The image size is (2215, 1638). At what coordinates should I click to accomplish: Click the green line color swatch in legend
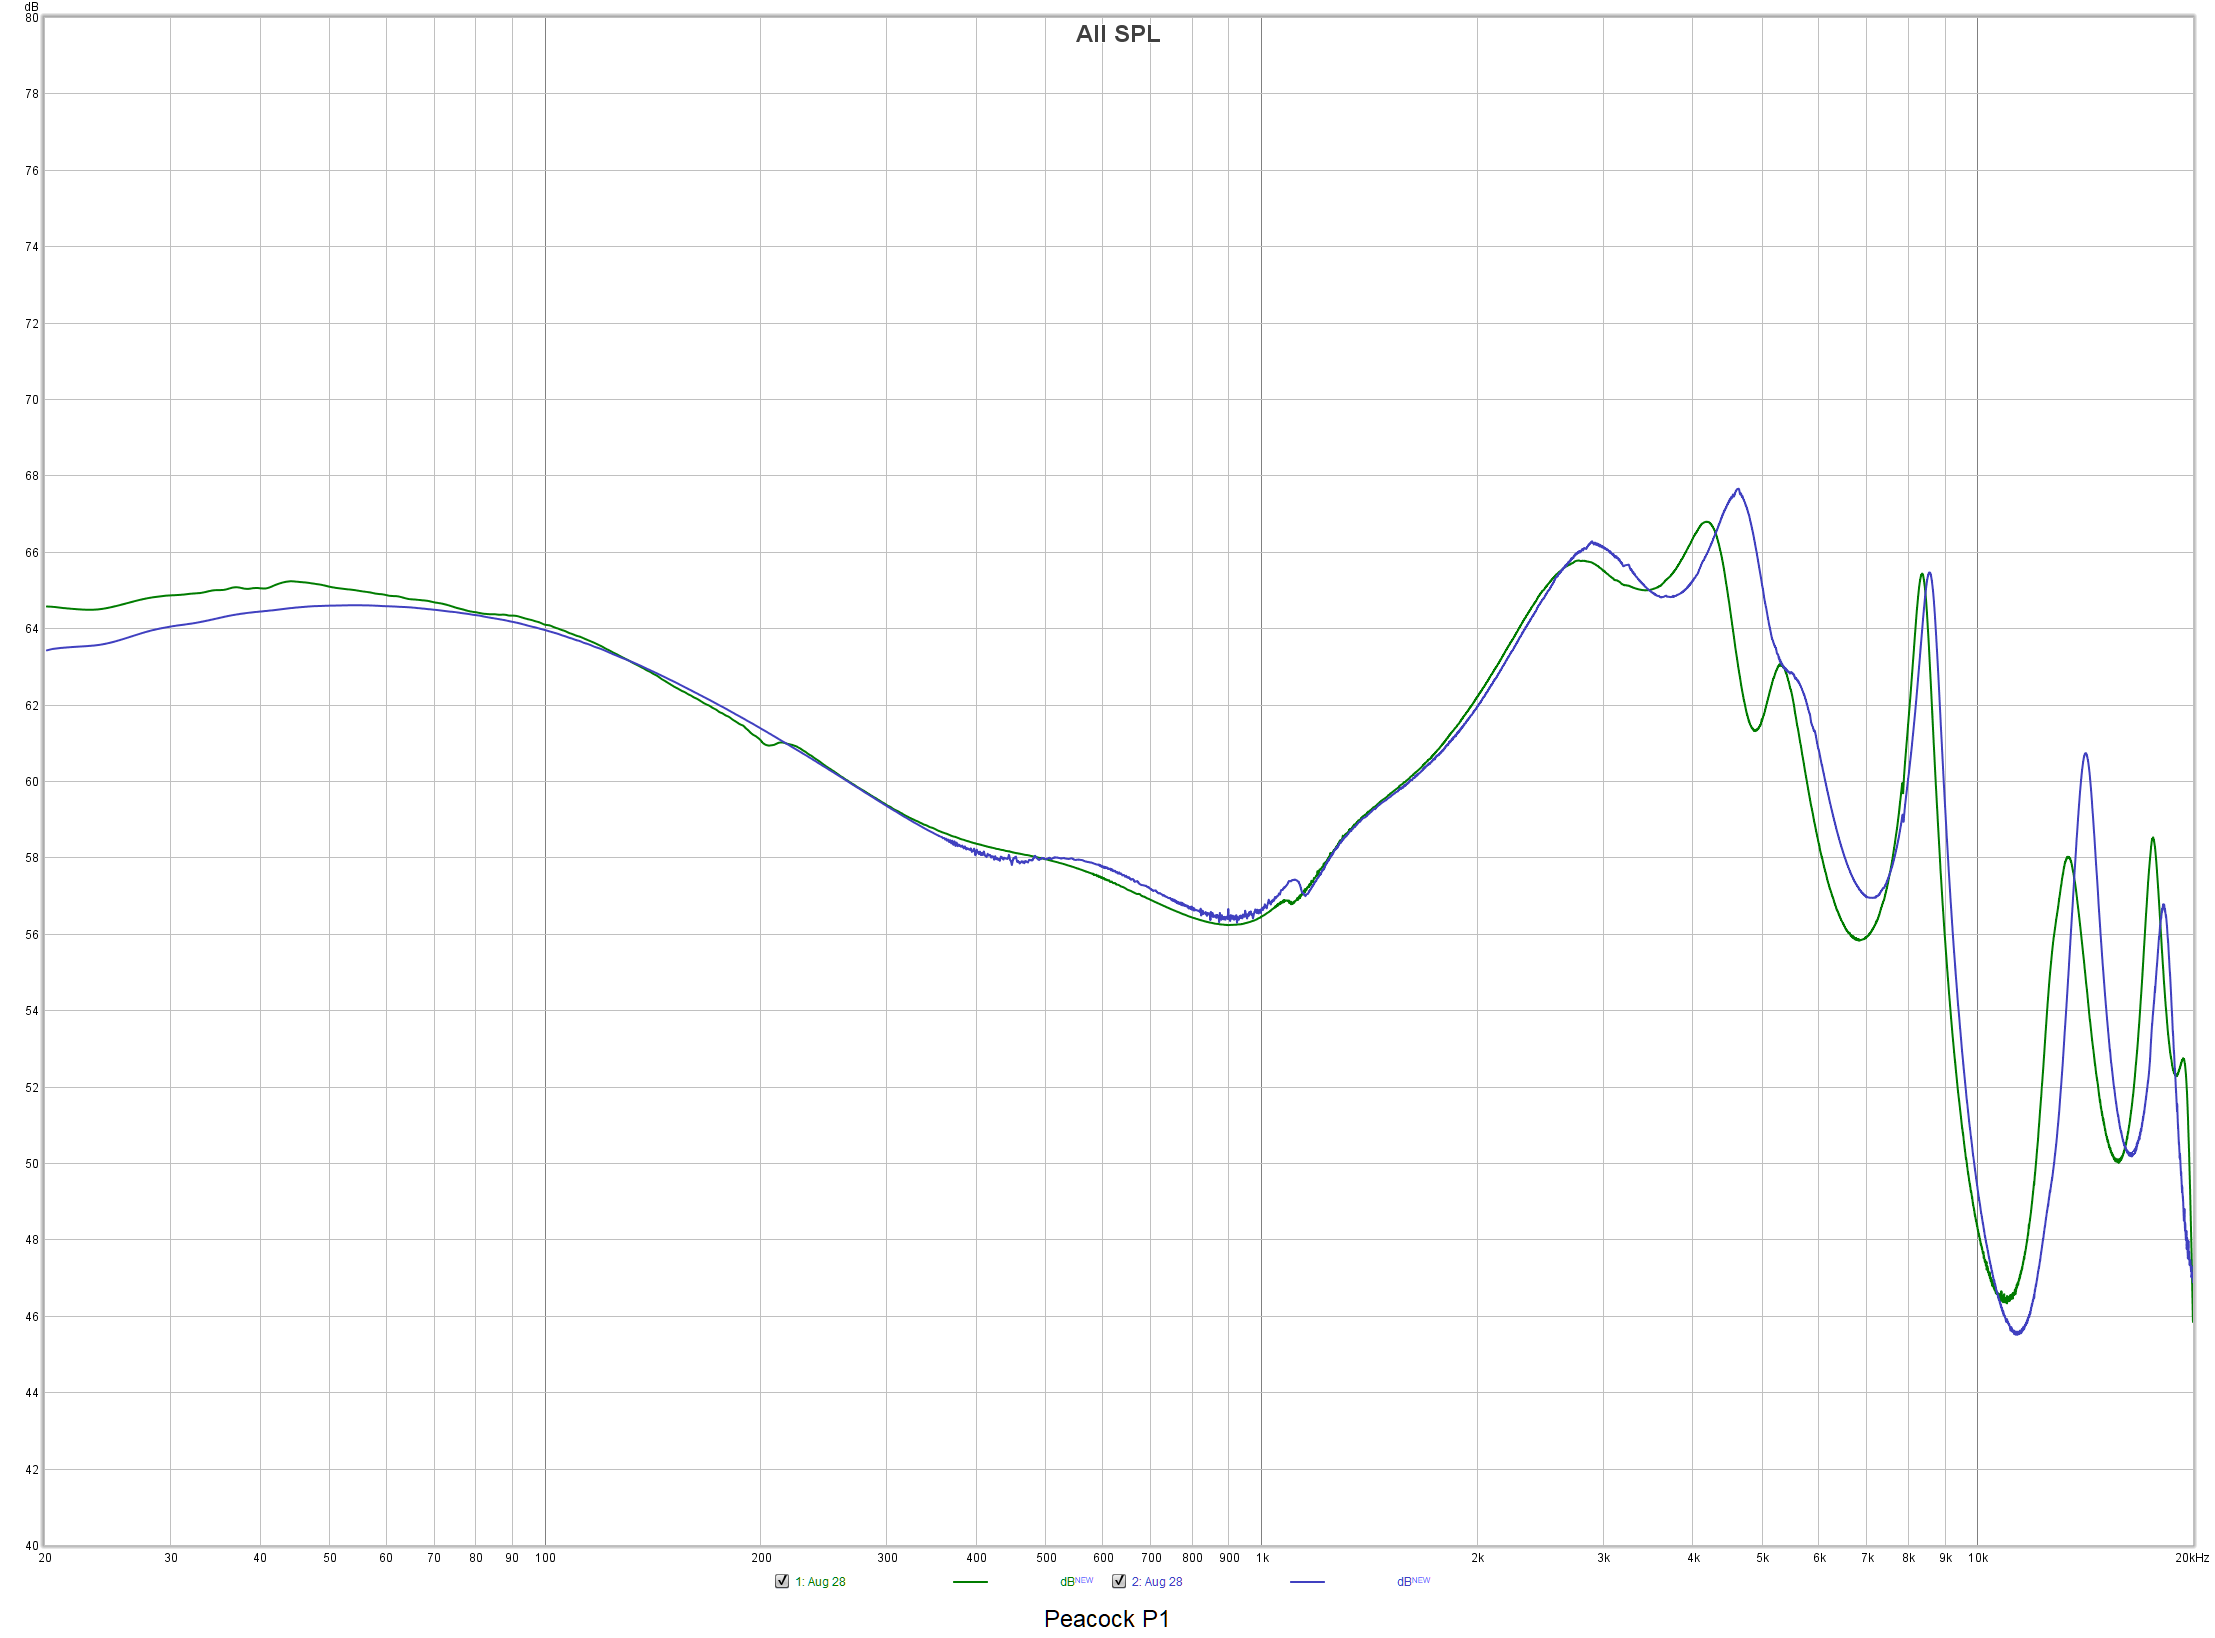coord(970,1582)
